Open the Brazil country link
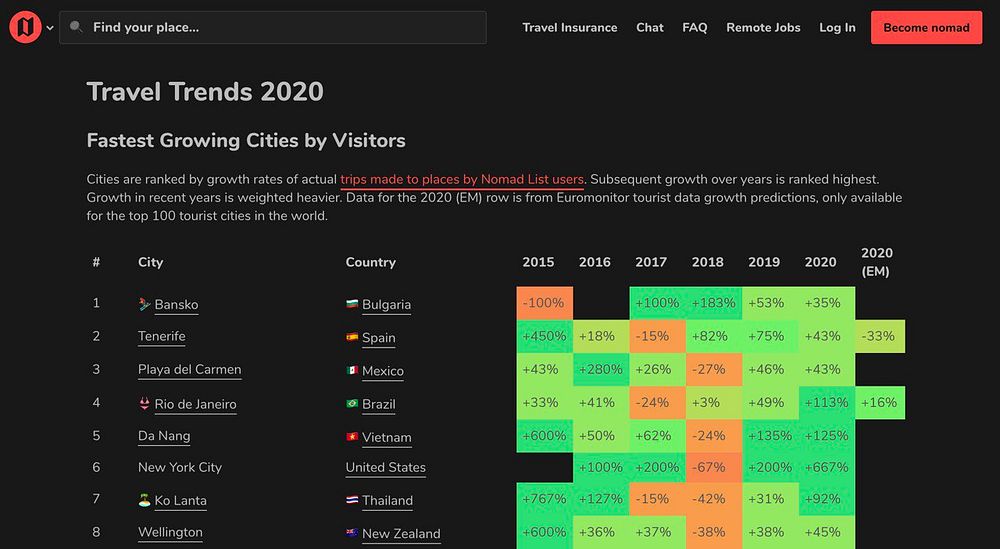Image resolution: width=1000 pixels, height=549 pixels. pos(379,404)
